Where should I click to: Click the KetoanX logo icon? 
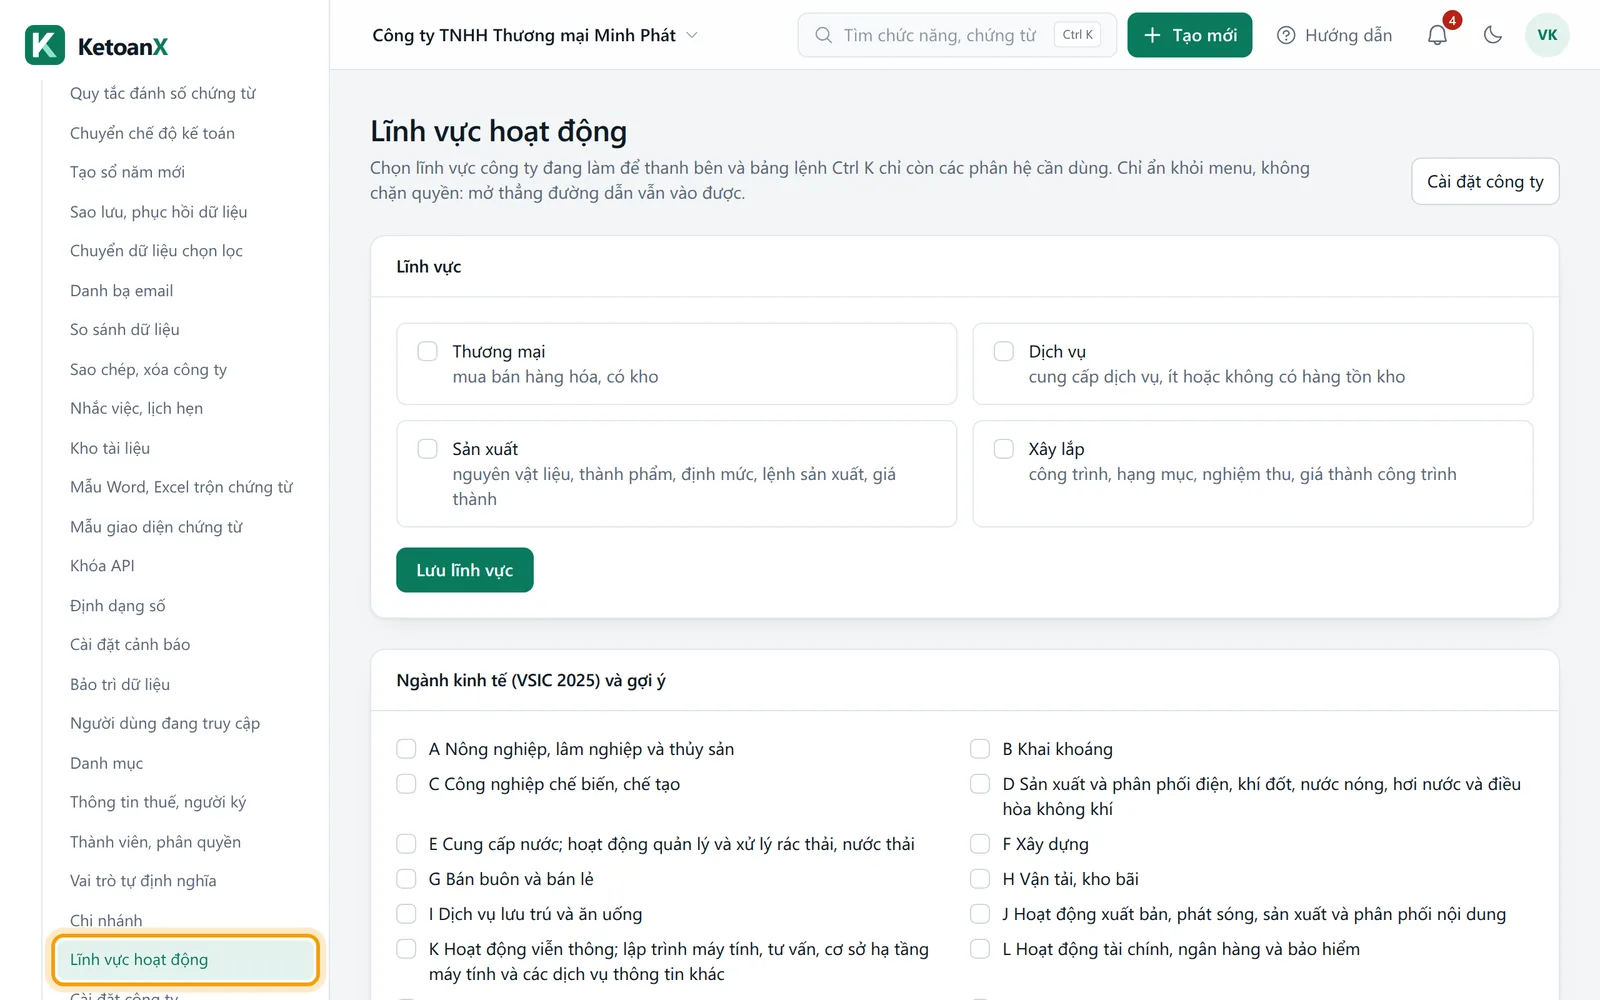[x=45, y=45]
